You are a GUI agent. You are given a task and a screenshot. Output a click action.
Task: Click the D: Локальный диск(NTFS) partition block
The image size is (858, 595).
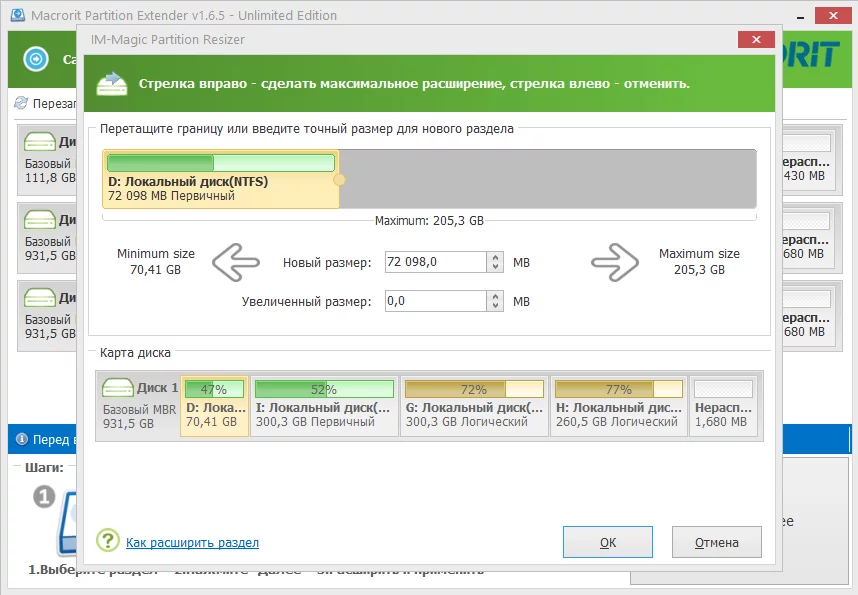click(221, 179)
